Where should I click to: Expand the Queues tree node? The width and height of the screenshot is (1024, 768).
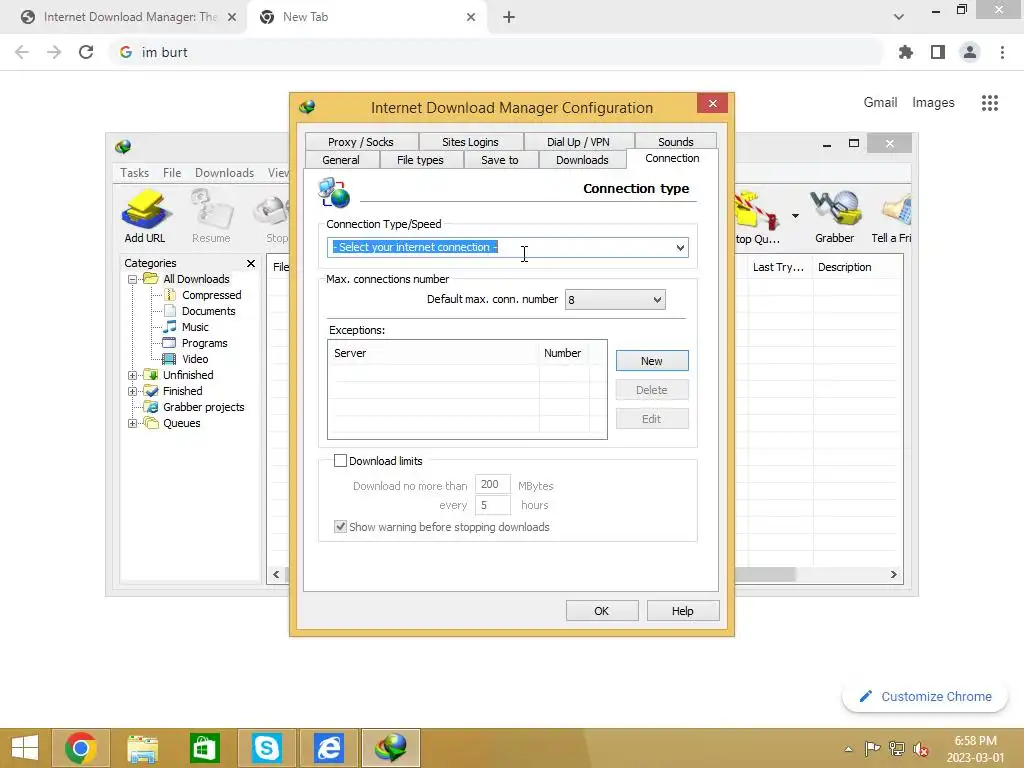point(133,423)
